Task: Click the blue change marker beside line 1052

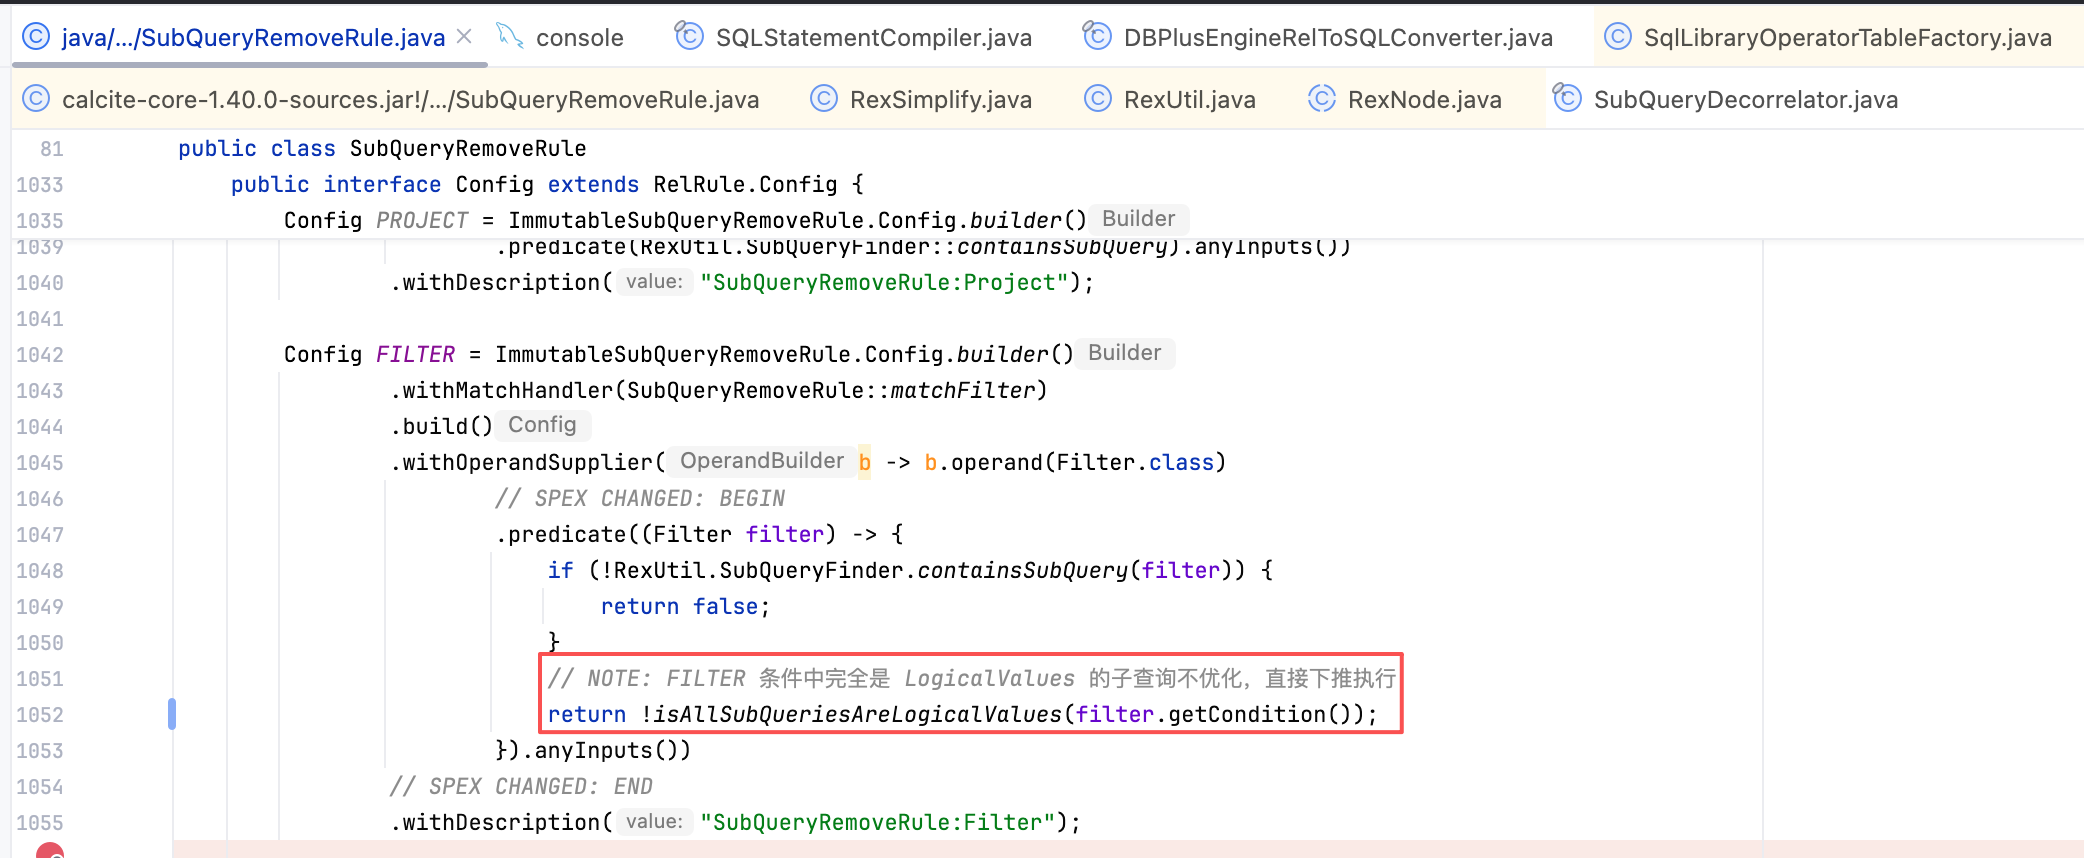Action: (x=172, y=714)
